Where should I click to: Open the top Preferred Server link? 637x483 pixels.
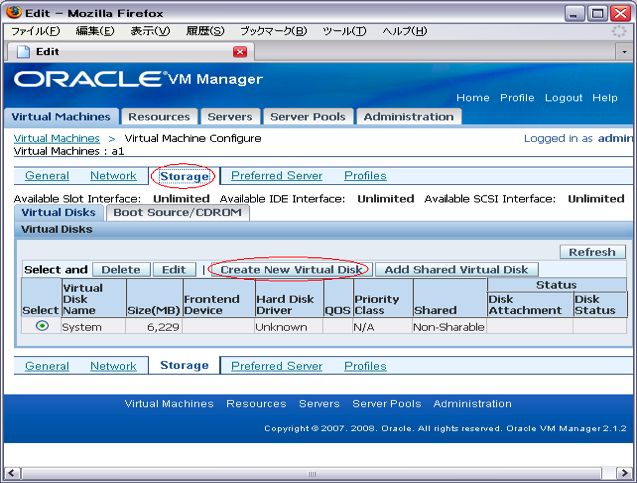(277, 176)
